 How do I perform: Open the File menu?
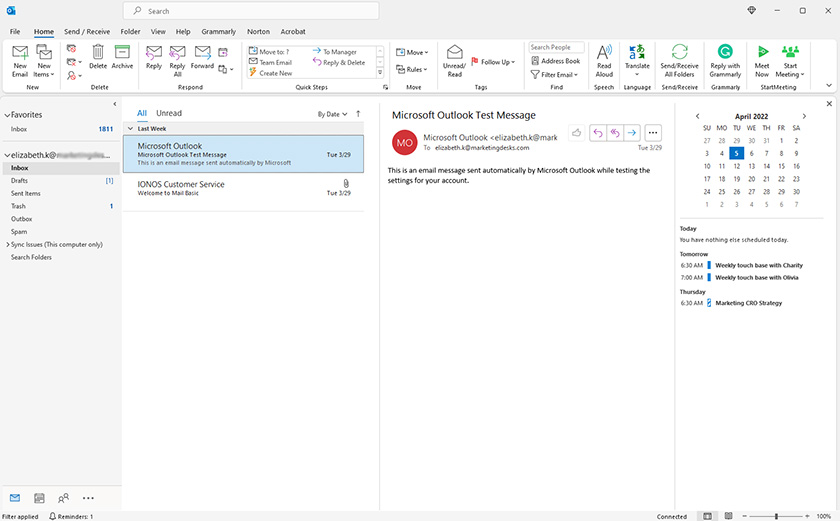pyautogui.click(x=15, y=32)
